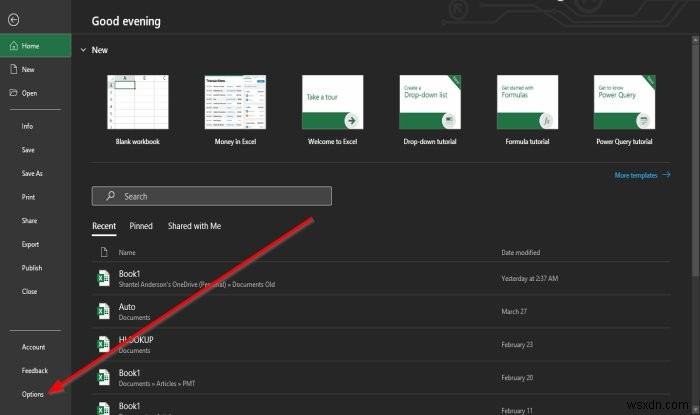Viewport: 700px width, 415px height.
Task: Switch to the Recent tab
Action: 104,226
